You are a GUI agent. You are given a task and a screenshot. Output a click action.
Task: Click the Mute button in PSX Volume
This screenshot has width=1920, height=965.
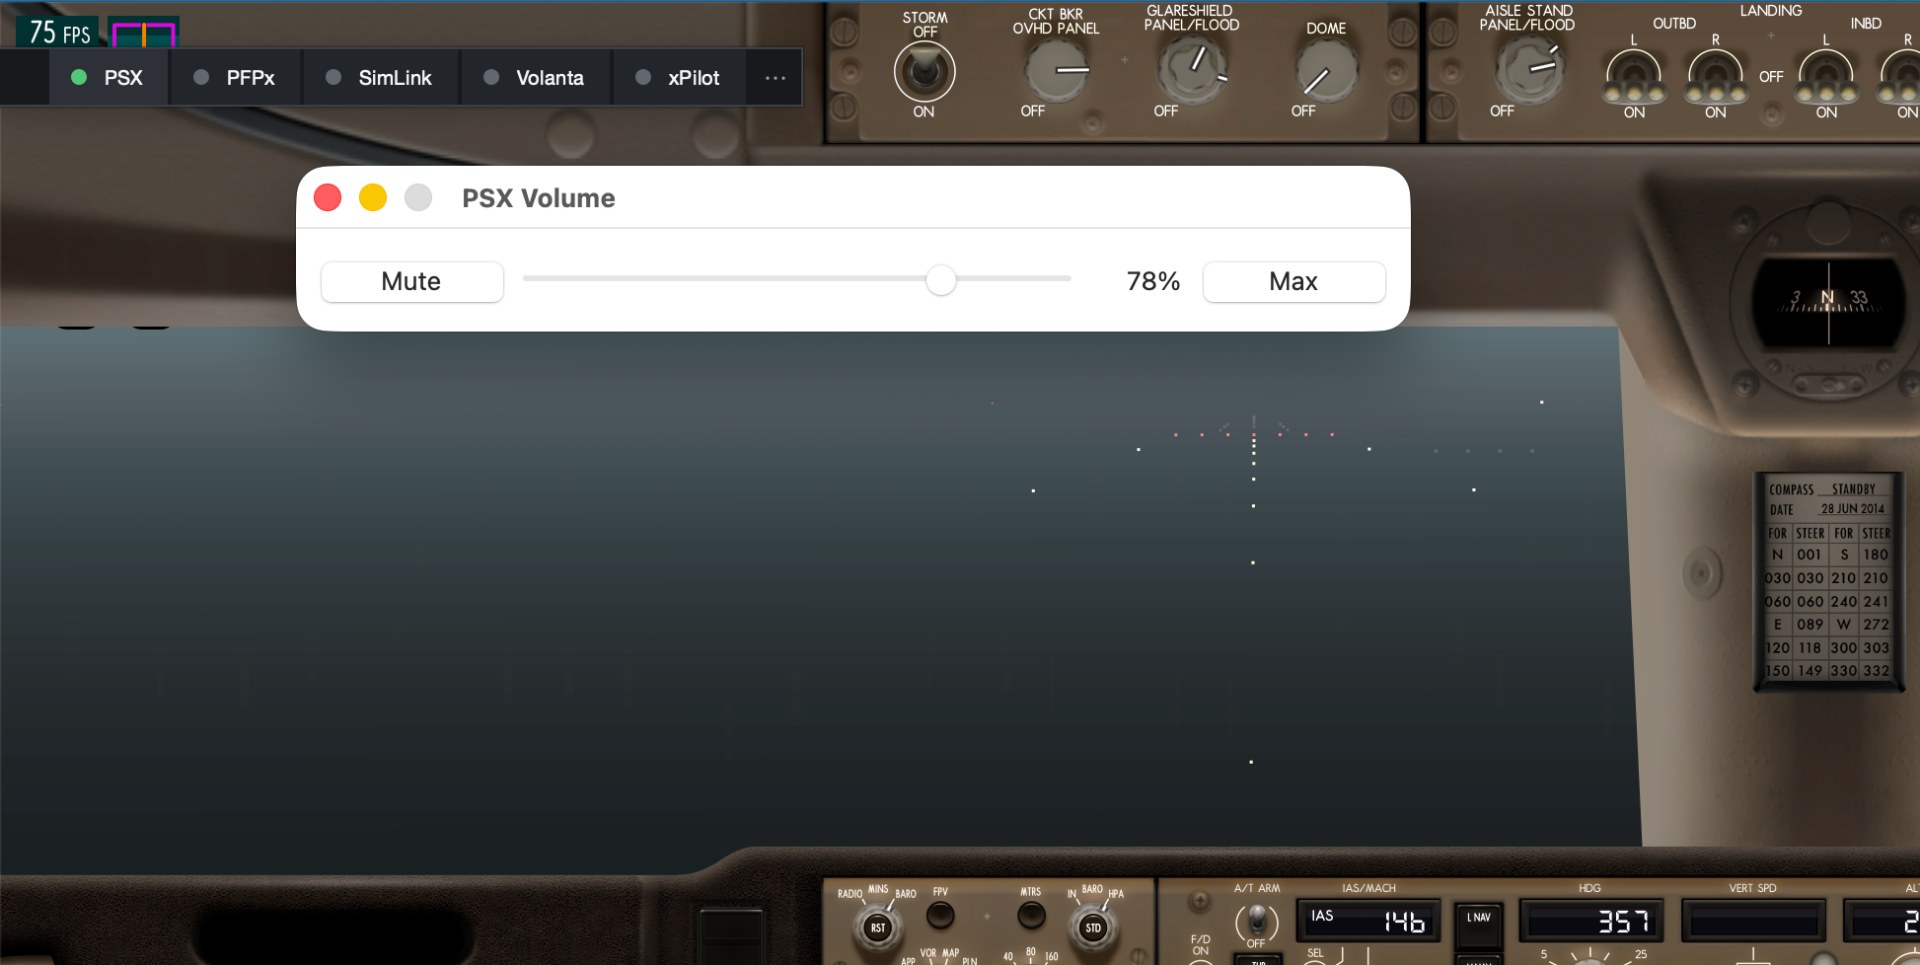click(411, 281)
